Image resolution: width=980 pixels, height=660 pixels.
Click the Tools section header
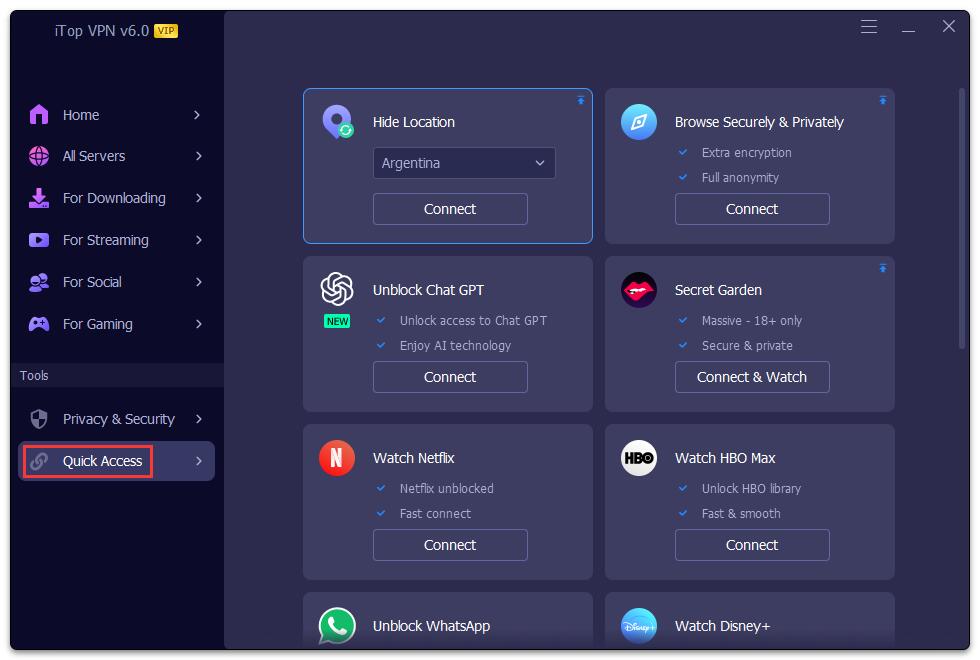click(x=34, y=376)
